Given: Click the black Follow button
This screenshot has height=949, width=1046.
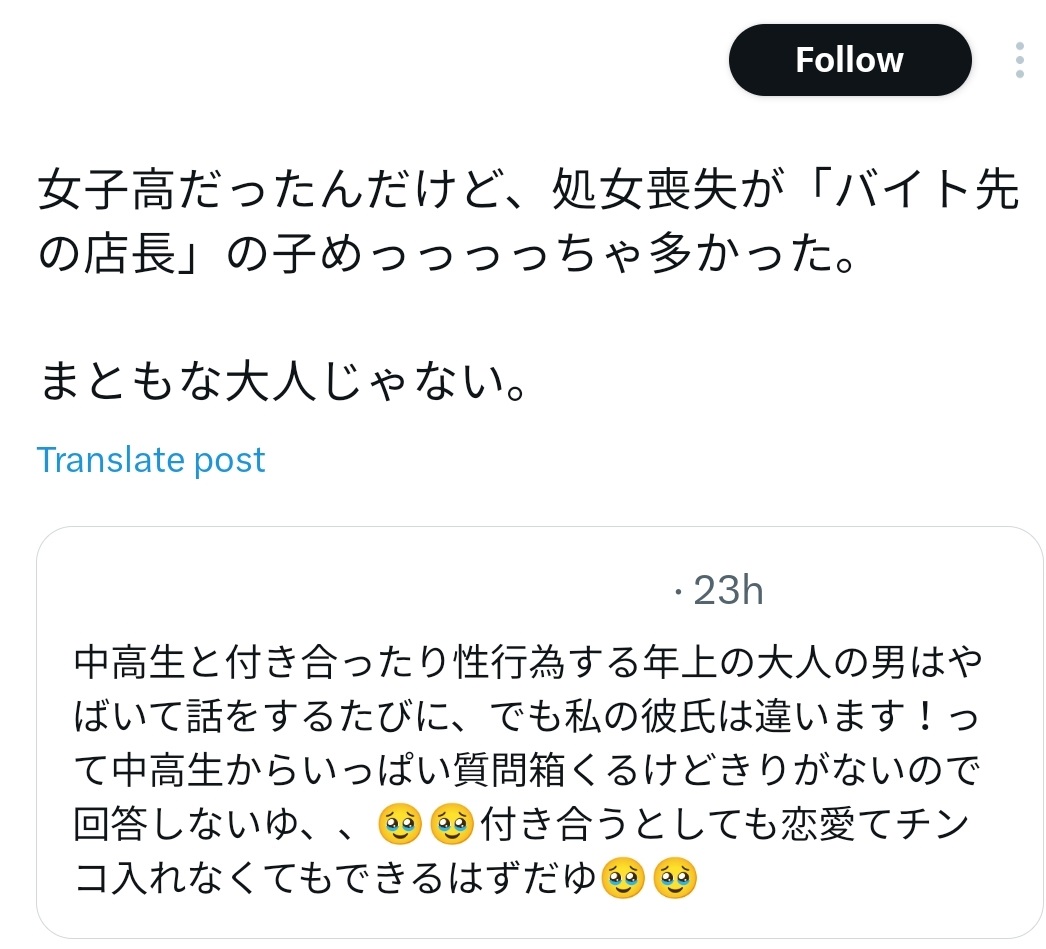Looking at the screenshot, I should point(850,60).
